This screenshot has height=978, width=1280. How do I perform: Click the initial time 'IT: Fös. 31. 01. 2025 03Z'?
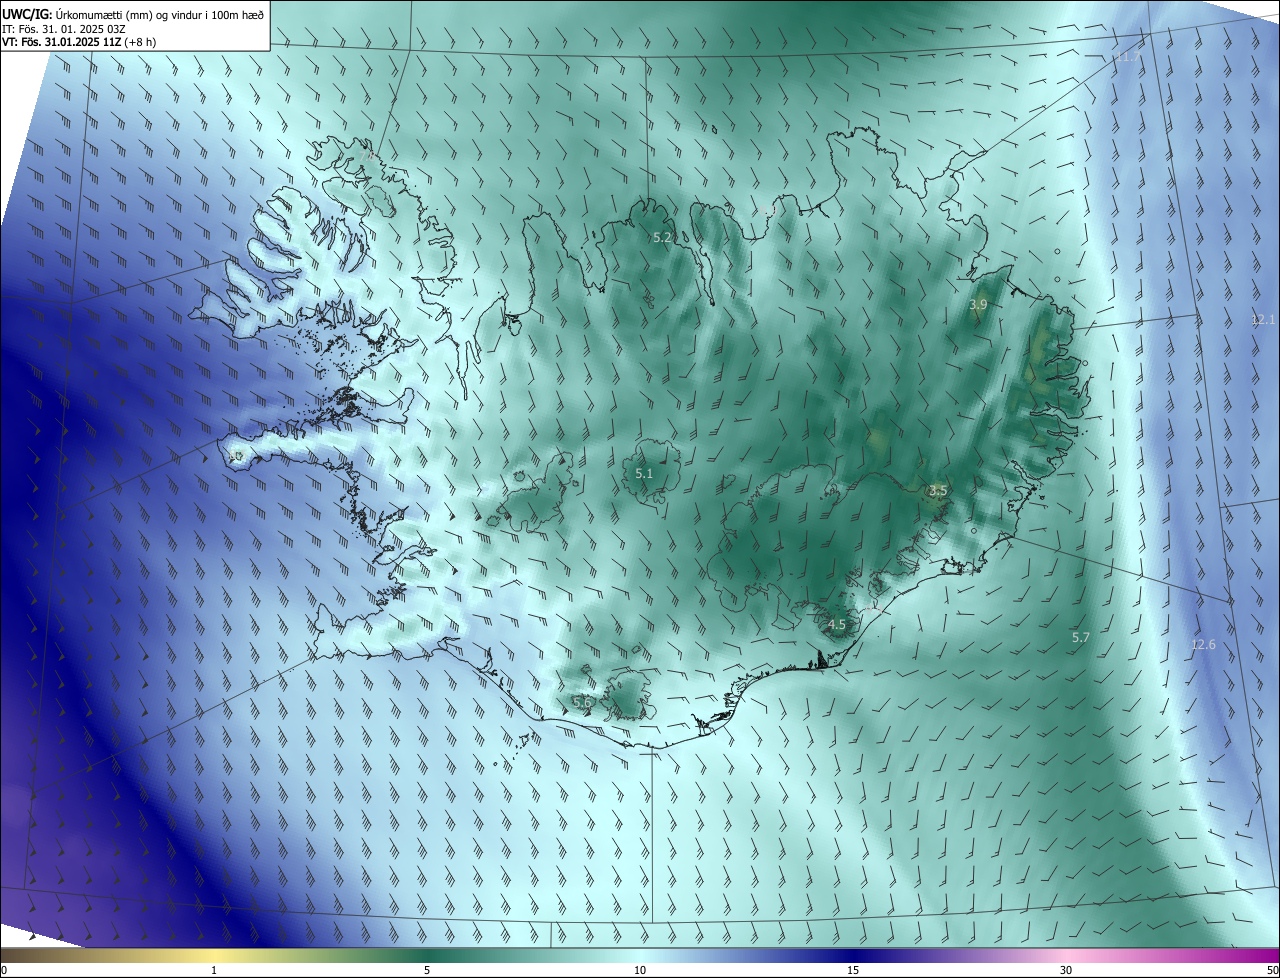pyautogui.click(x=63, y=29)
